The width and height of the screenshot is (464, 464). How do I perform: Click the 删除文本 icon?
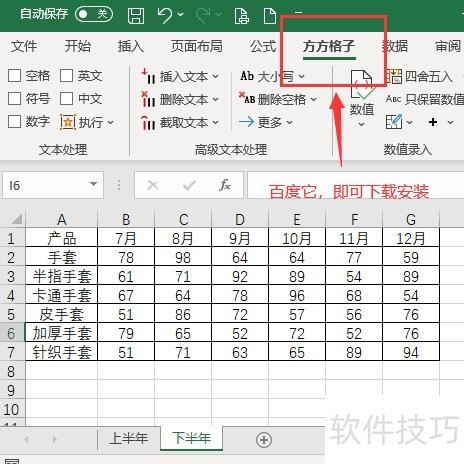[148, 99]
